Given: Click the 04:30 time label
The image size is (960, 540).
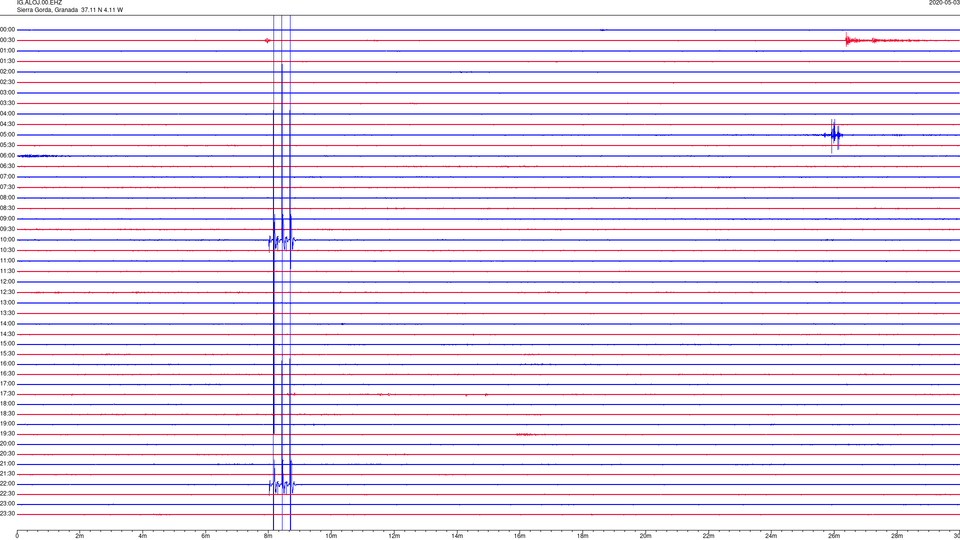Looking at the screenshot, I should 7,124.
